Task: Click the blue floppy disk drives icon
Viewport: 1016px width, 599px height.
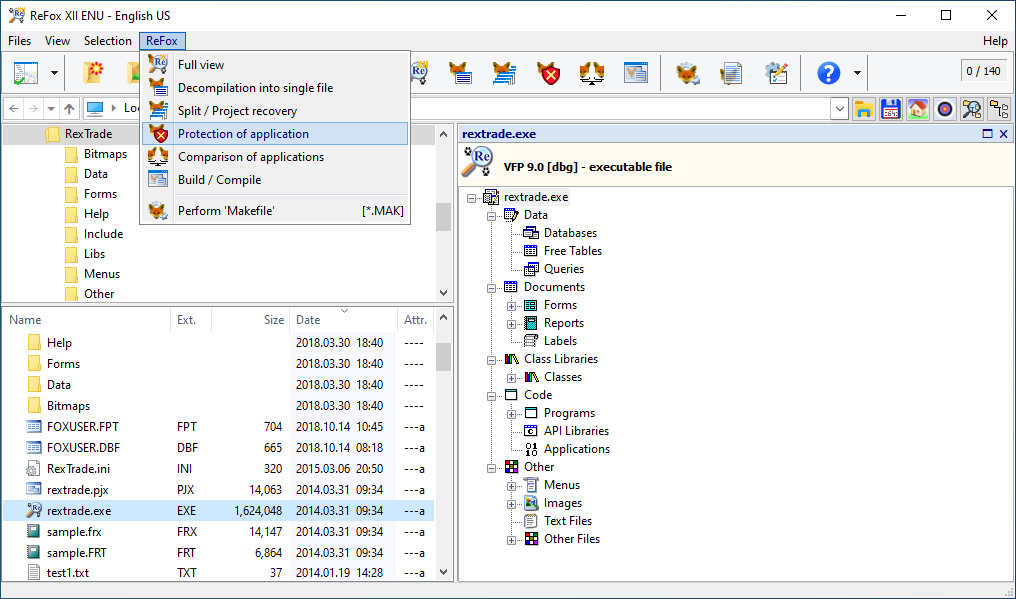Action: click(x=891, y=109)
